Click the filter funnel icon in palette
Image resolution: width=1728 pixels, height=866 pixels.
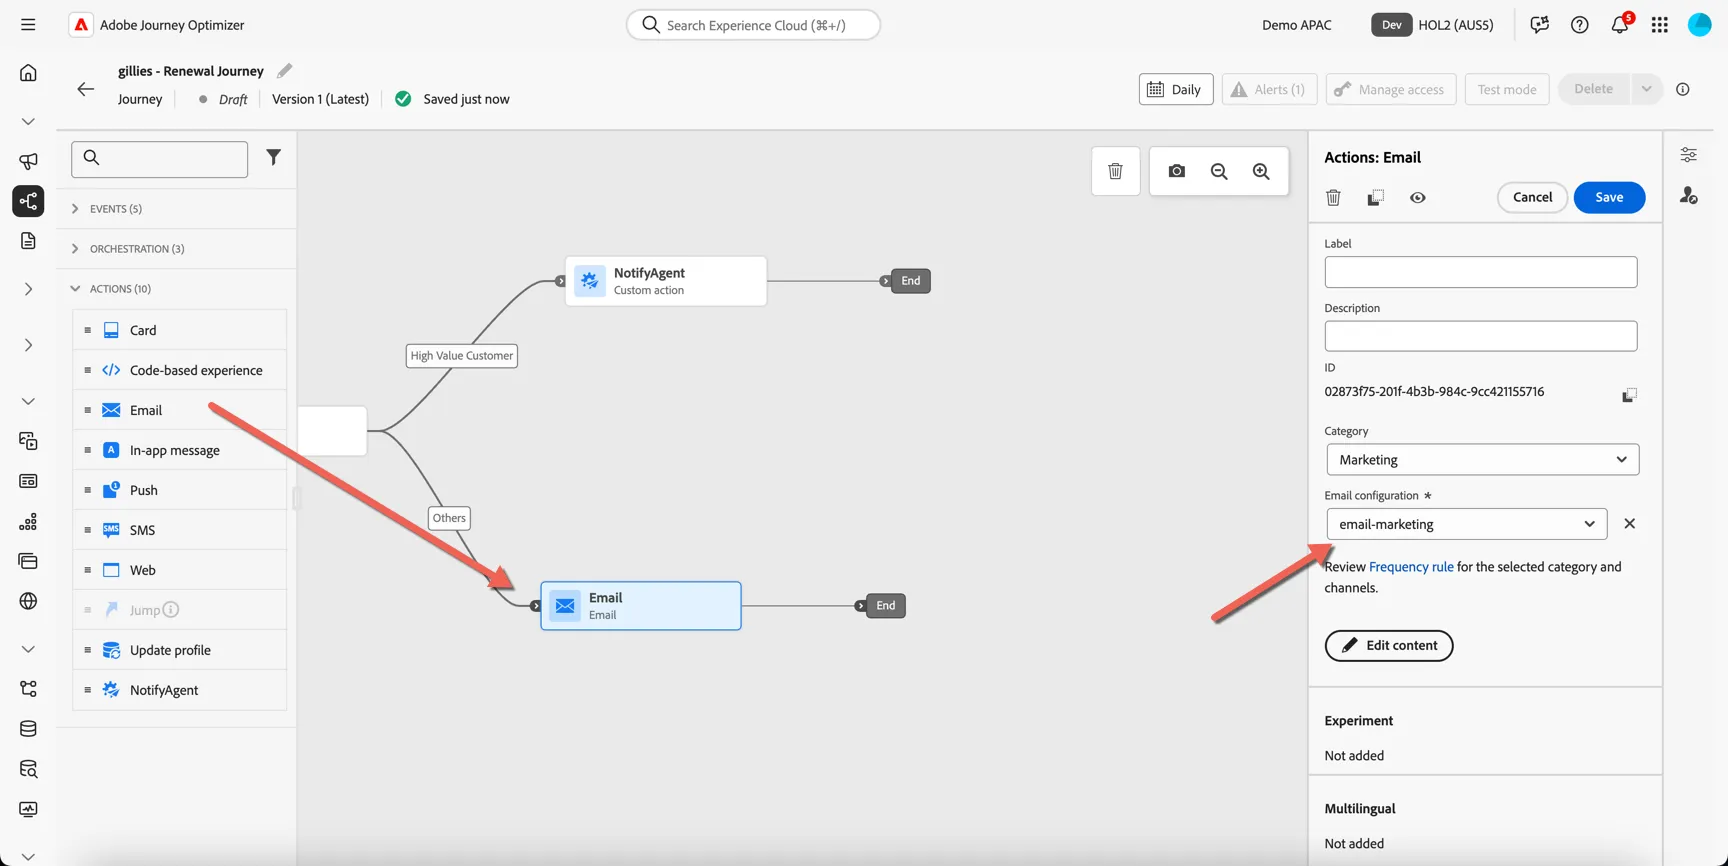(x=273, y=157)
